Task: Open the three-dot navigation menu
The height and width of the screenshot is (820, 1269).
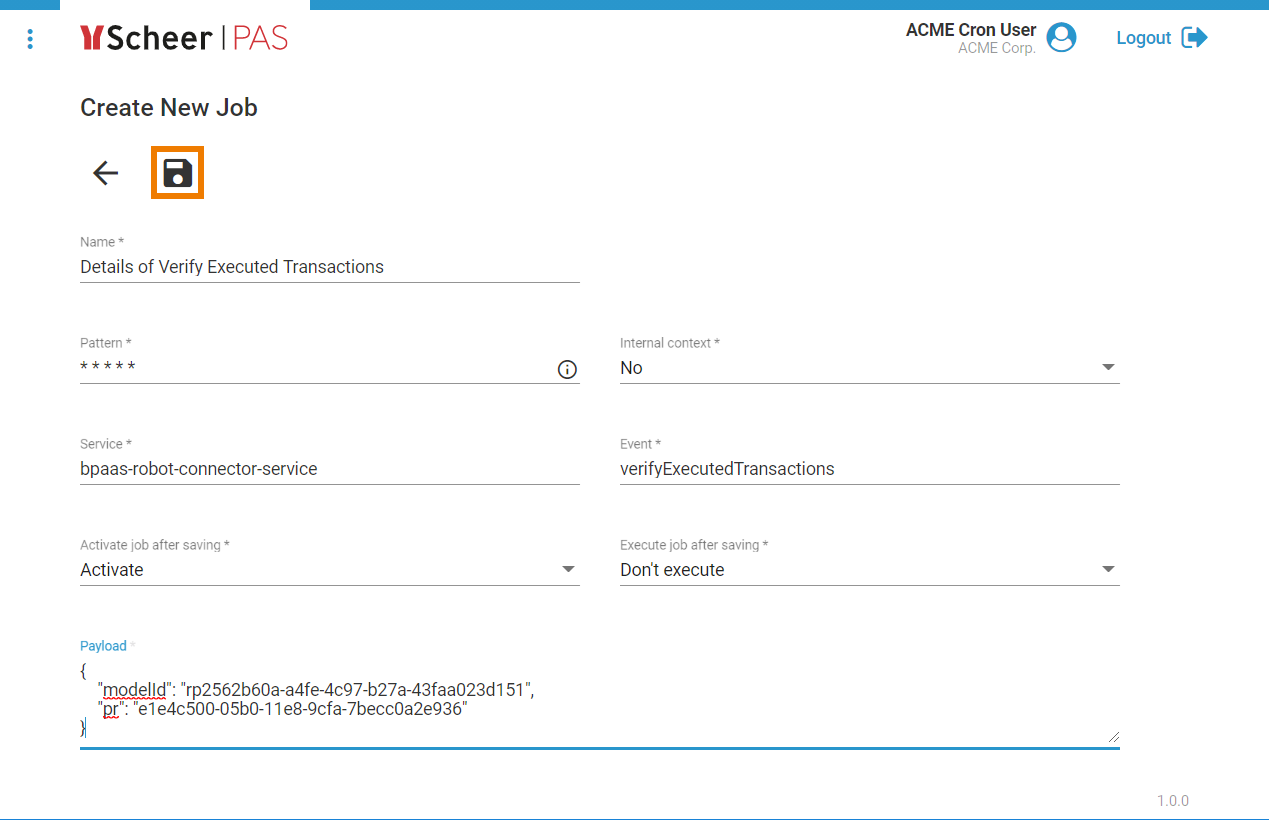Action: coord(30,39)
